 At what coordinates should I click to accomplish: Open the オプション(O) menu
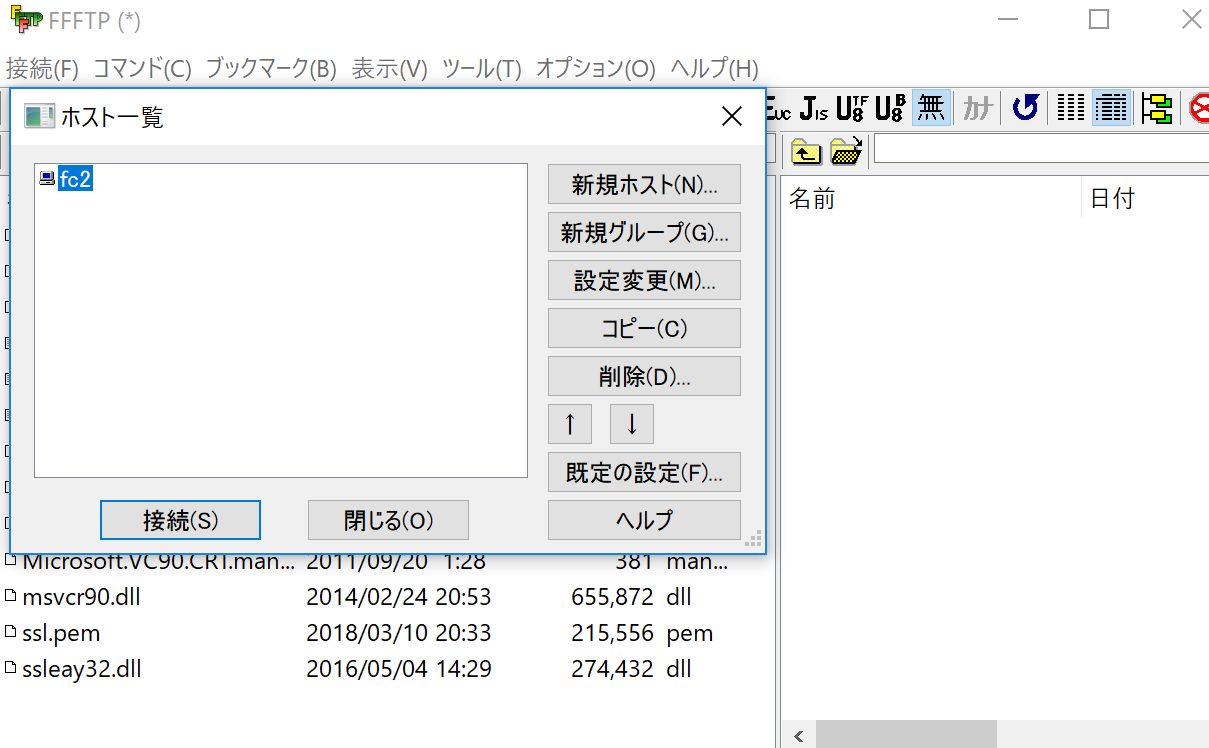tap(595, 69)
